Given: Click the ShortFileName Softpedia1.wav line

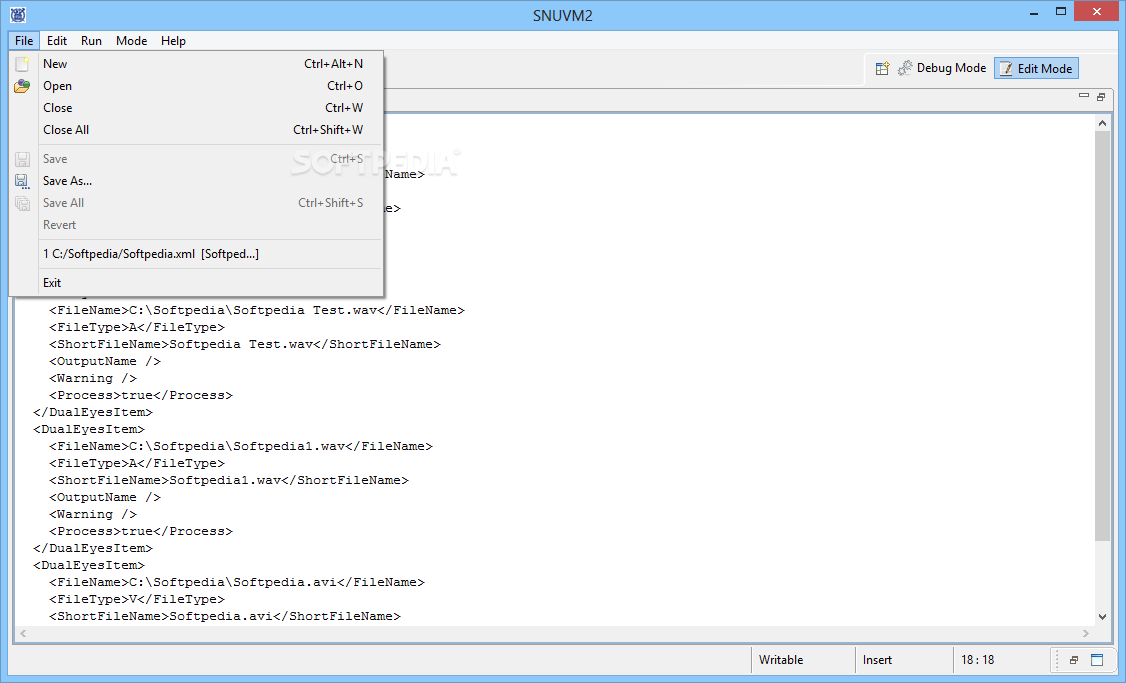Looking at the screenshot, I should pos(228,480).
